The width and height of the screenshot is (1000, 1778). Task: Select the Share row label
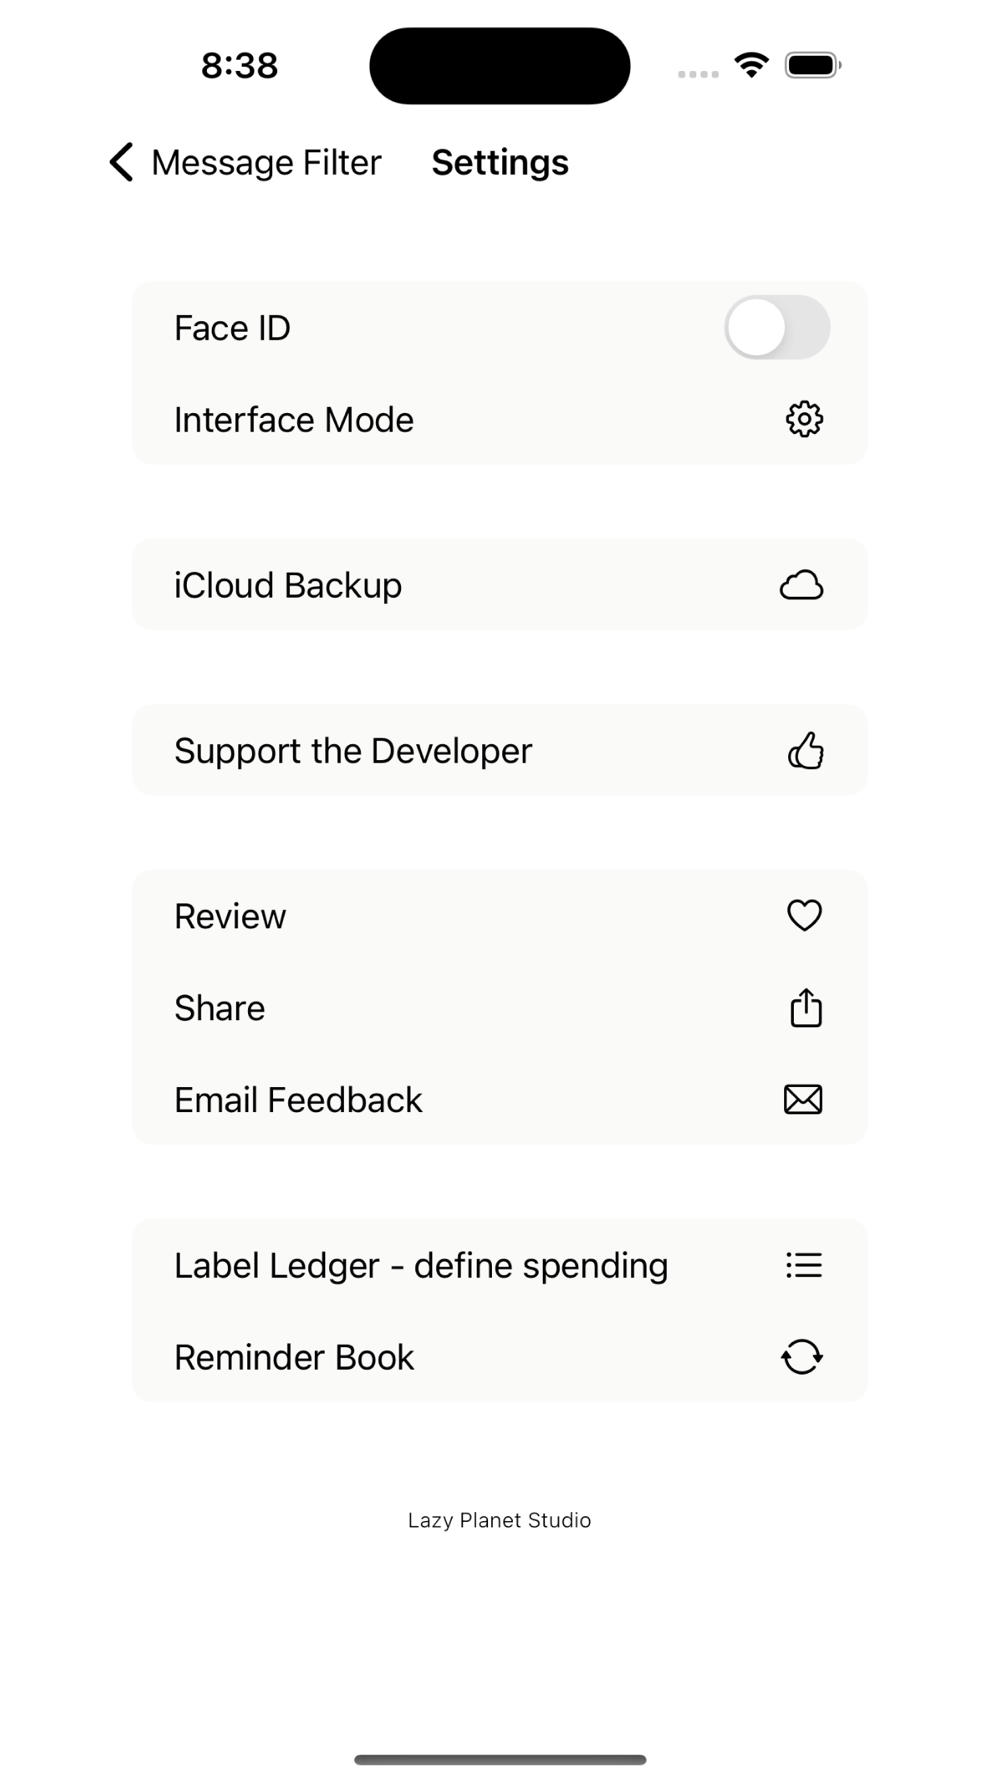220,1008
